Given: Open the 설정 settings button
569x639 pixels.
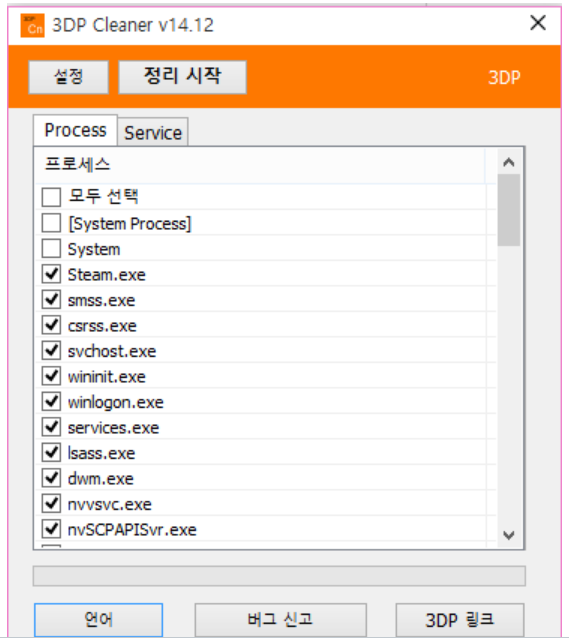Looking at the screenshot, I should click(x=68, y=77).
